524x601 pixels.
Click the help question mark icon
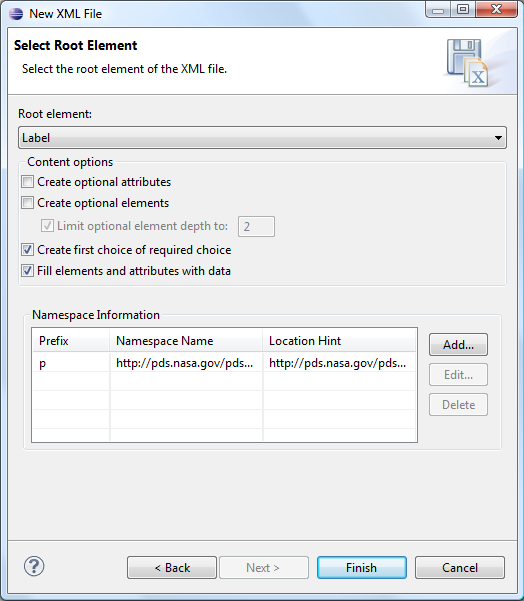pyautogui.click(x=34, y=566)
